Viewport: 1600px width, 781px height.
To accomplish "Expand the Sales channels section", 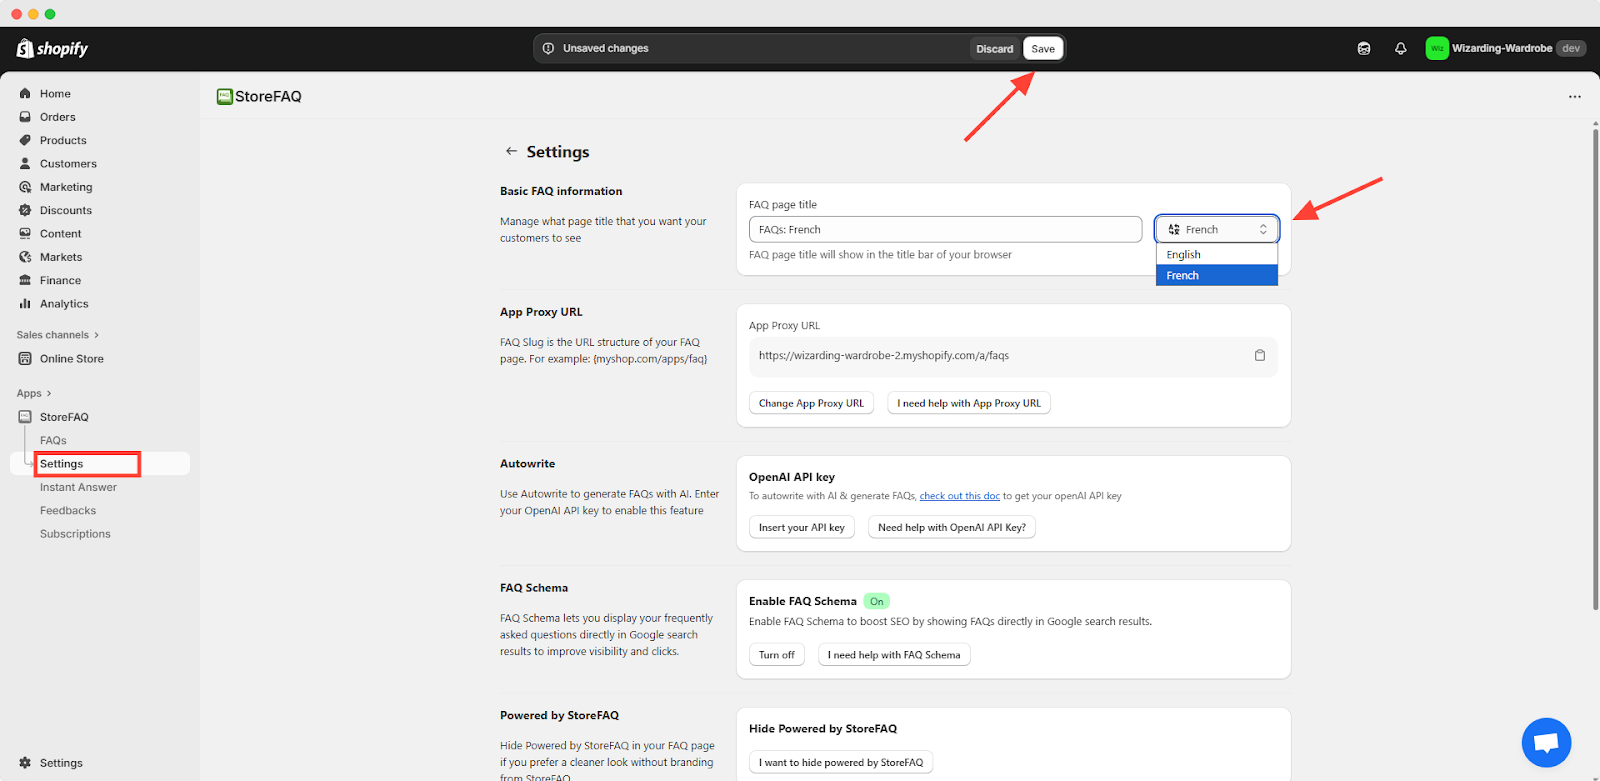I will (58, 335).
